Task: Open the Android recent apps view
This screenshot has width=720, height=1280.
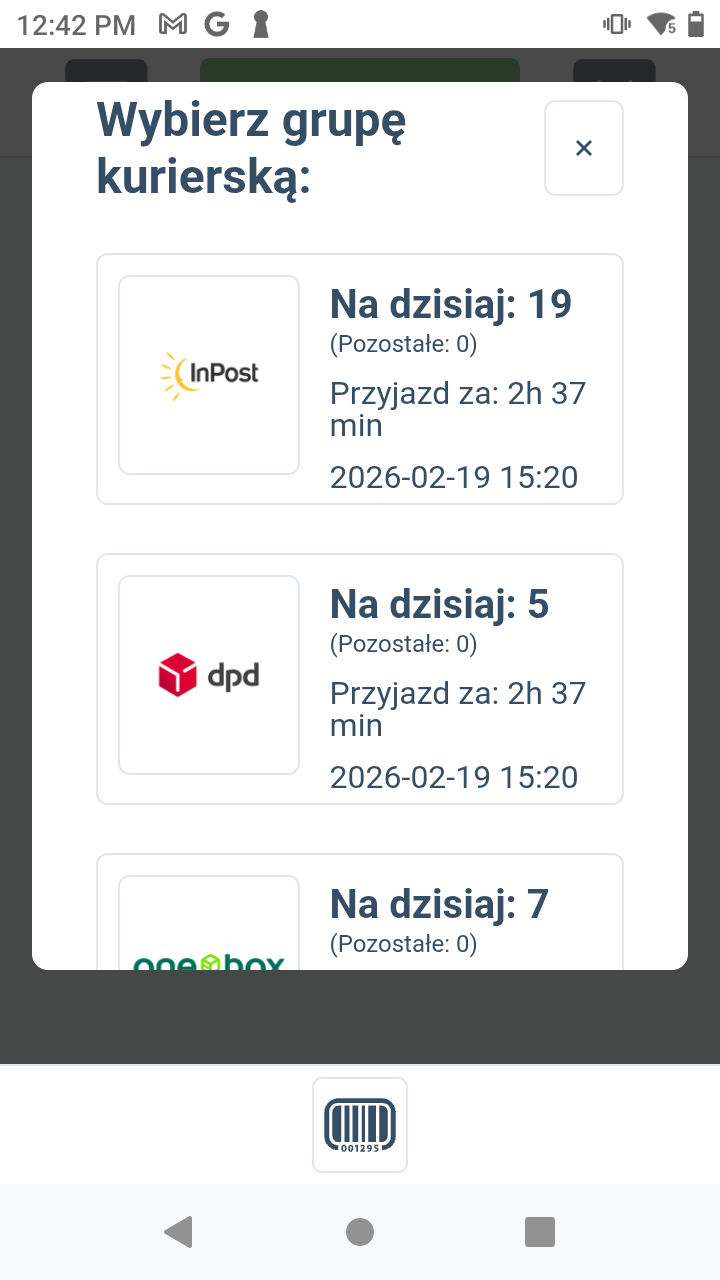Action: tap(540, 1232)
